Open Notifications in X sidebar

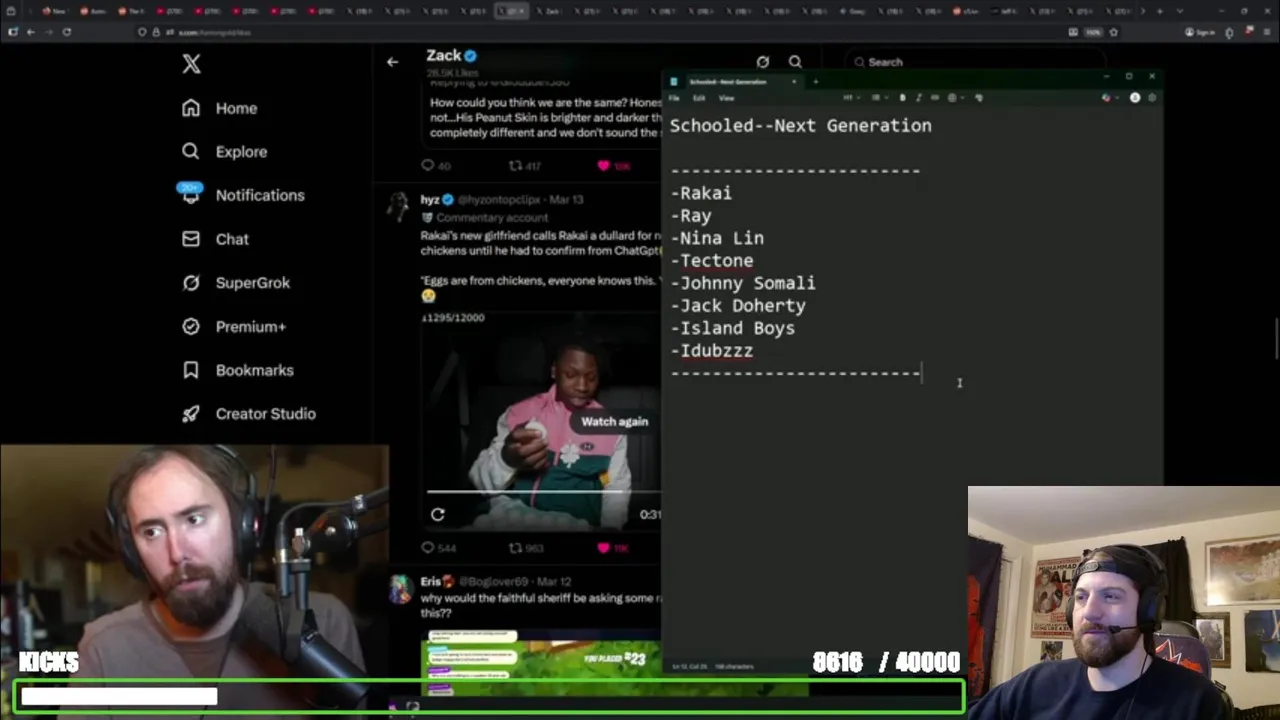pos(242,195)
